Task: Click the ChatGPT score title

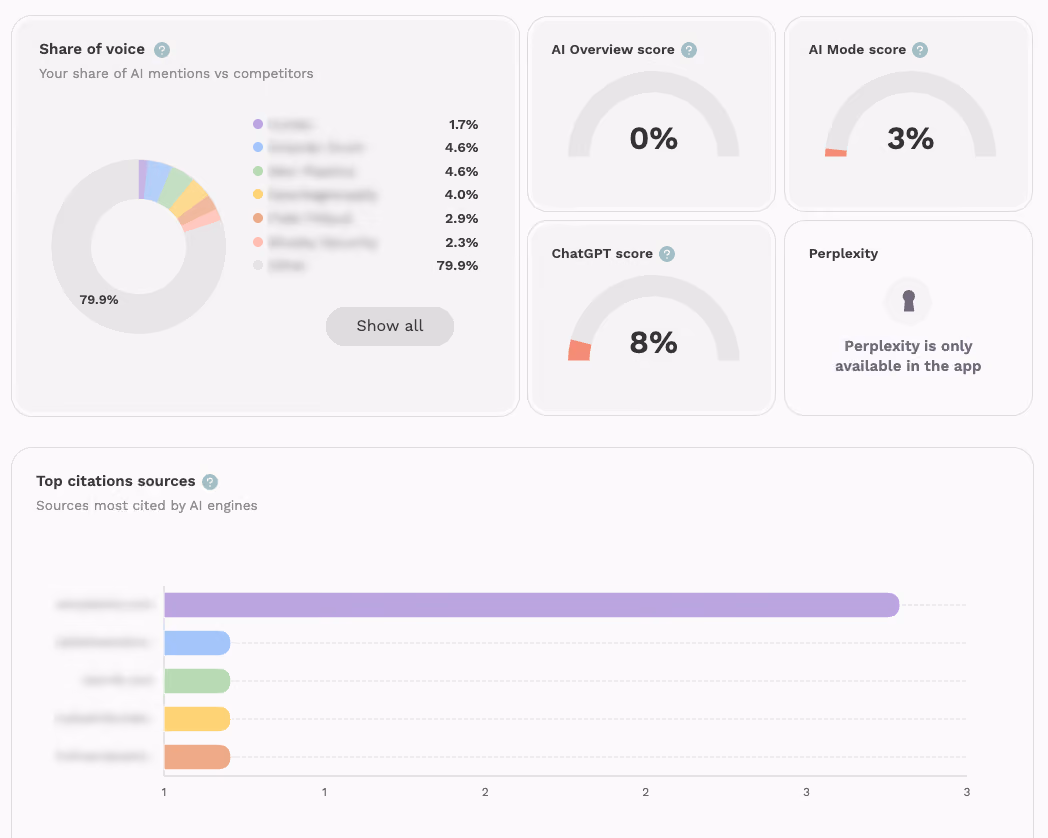Action: [x=602, y=254]
